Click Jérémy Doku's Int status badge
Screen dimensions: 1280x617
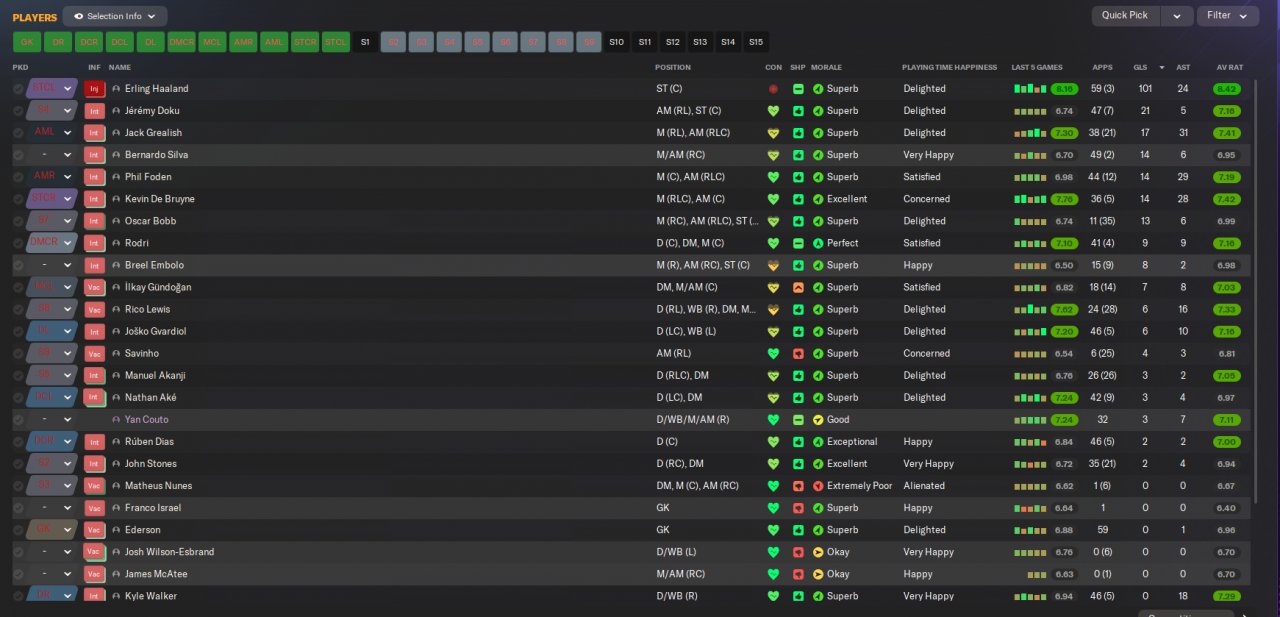tap(95, 111)
